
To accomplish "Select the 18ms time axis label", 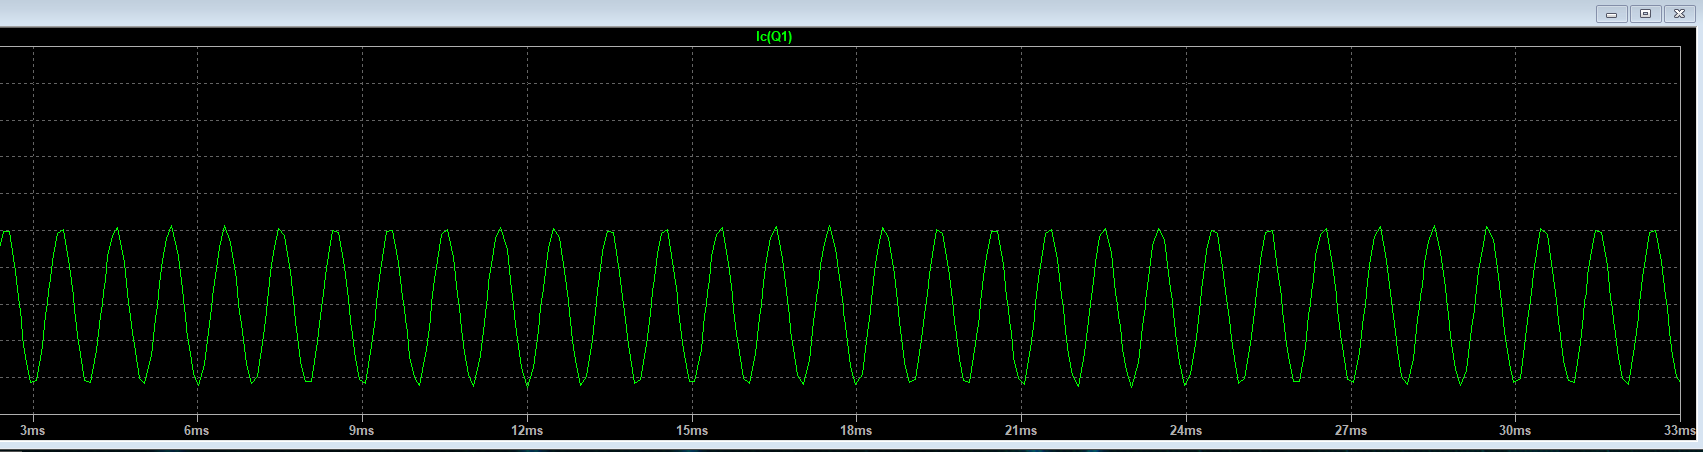I will 856,431.
